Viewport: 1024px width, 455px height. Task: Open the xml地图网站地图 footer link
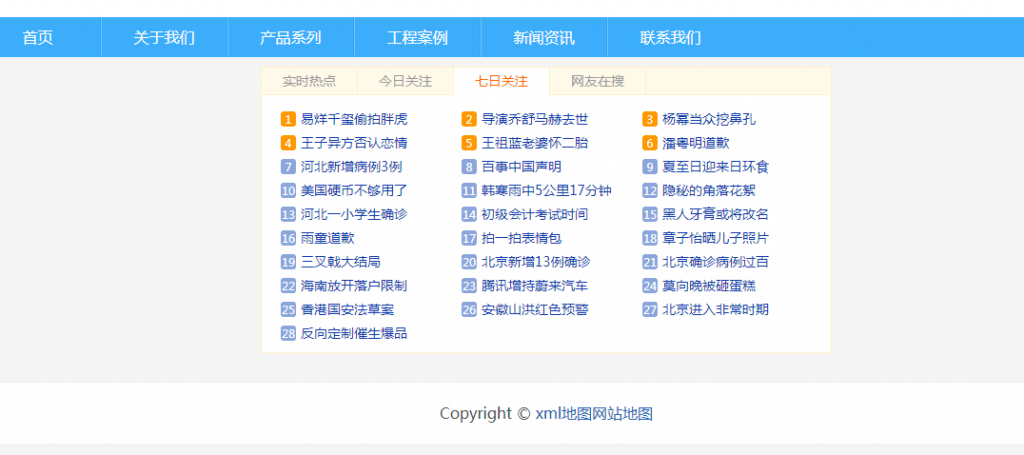pyautogui.click(x=594, y=413)
